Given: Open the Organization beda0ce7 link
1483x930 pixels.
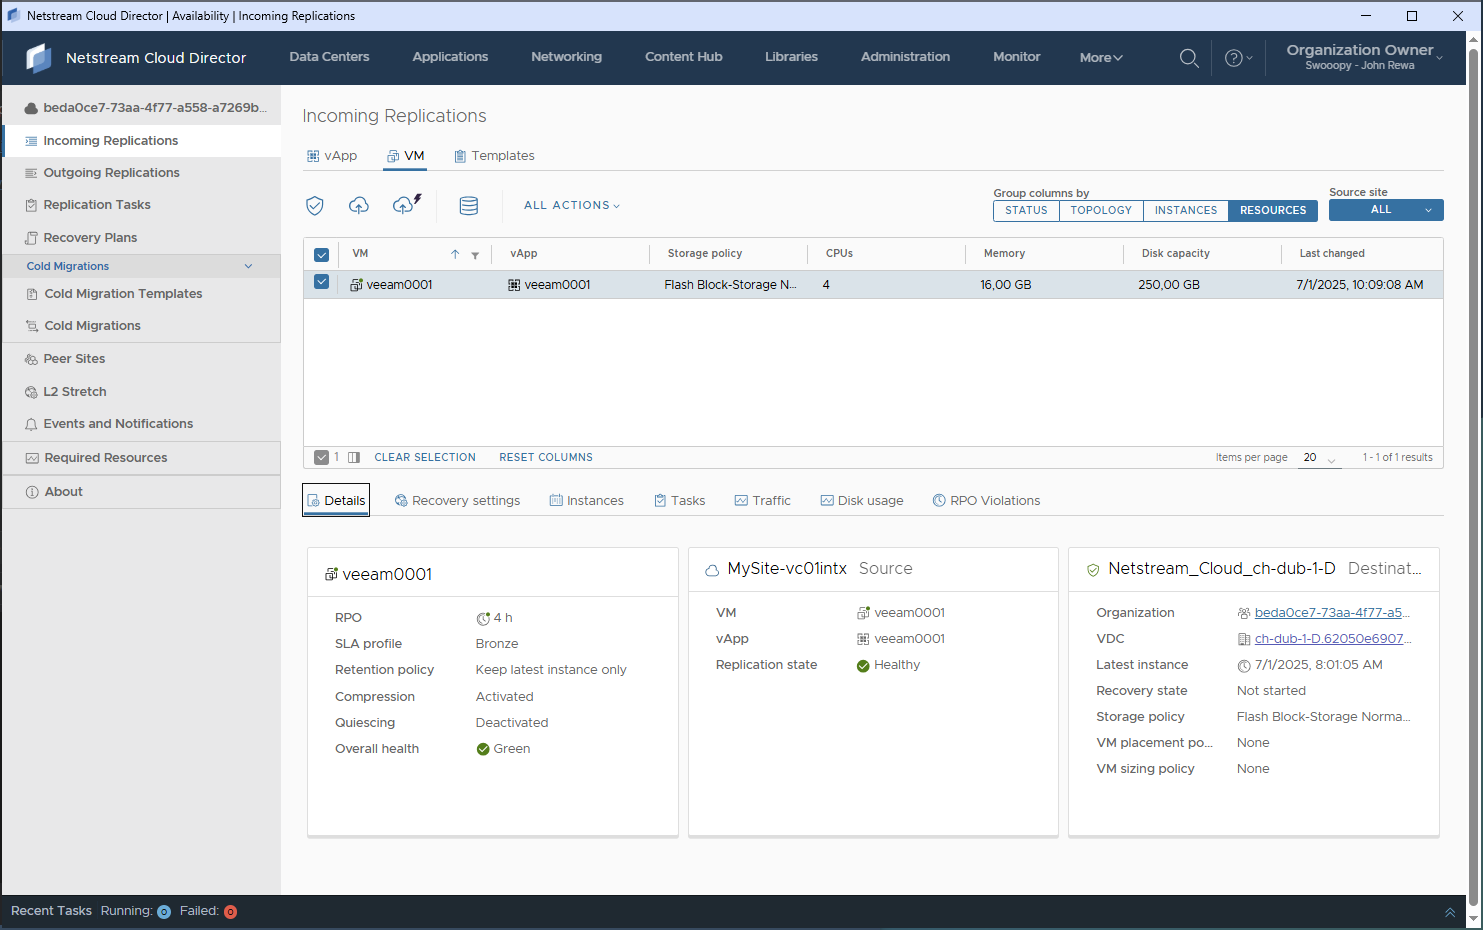Looking at the screenshot, I should tap(1332, 613).
